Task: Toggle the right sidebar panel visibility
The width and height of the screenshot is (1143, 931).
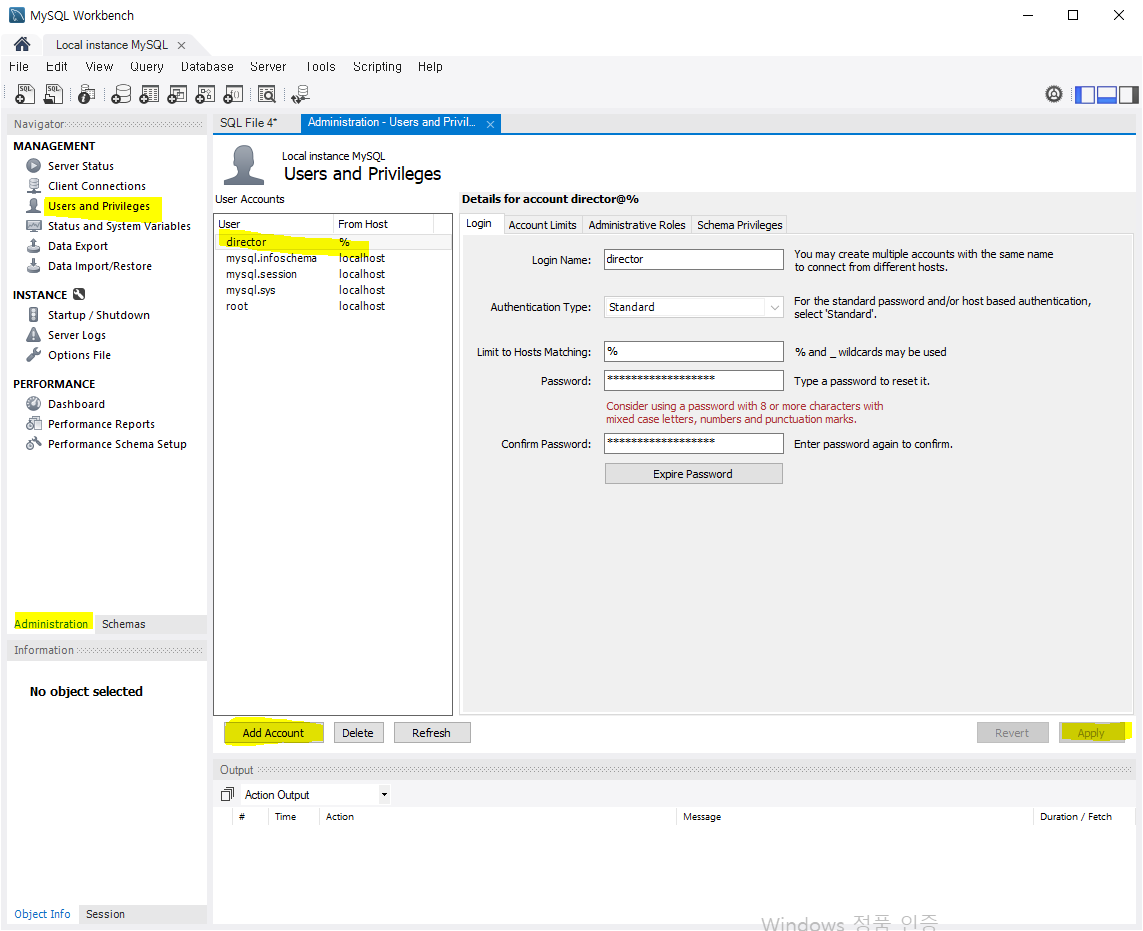Action: pyautogui.click(x=1128, y=94)
